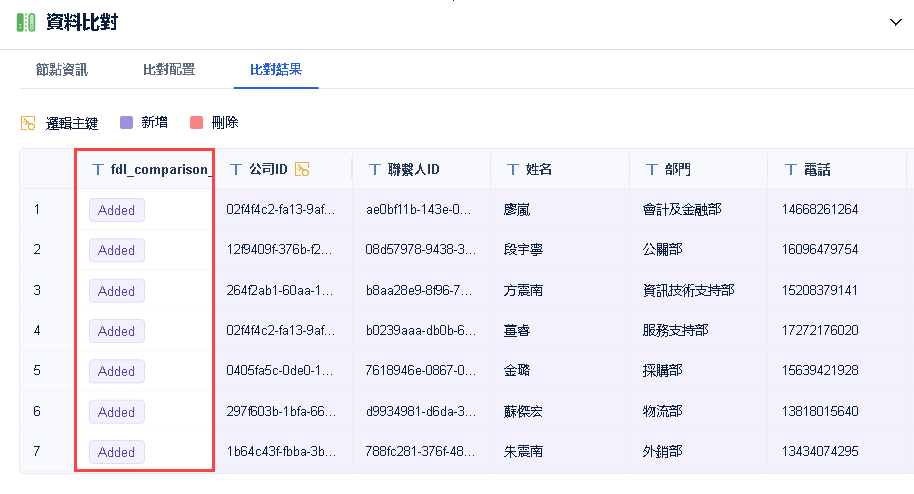The width and height of the screenshot is (914, 494).
Task: Switch to the 節點資訊 tab
Action: coord(62,70)
